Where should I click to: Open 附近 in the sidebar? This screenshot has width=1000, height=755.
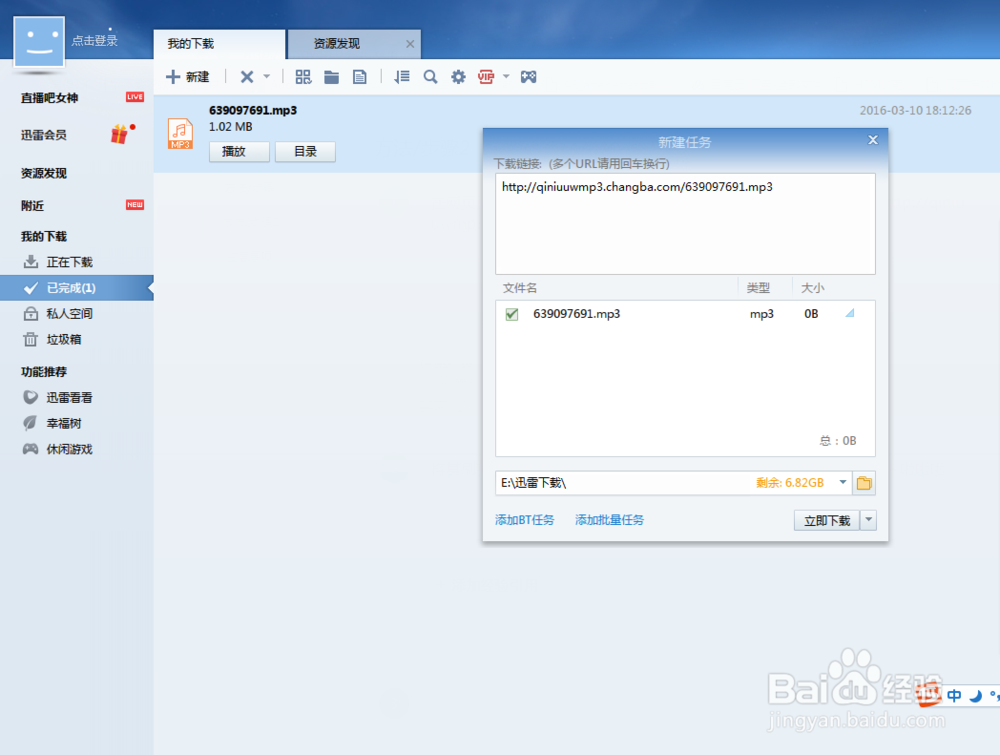pyautogui.click(x=32, y=205)
